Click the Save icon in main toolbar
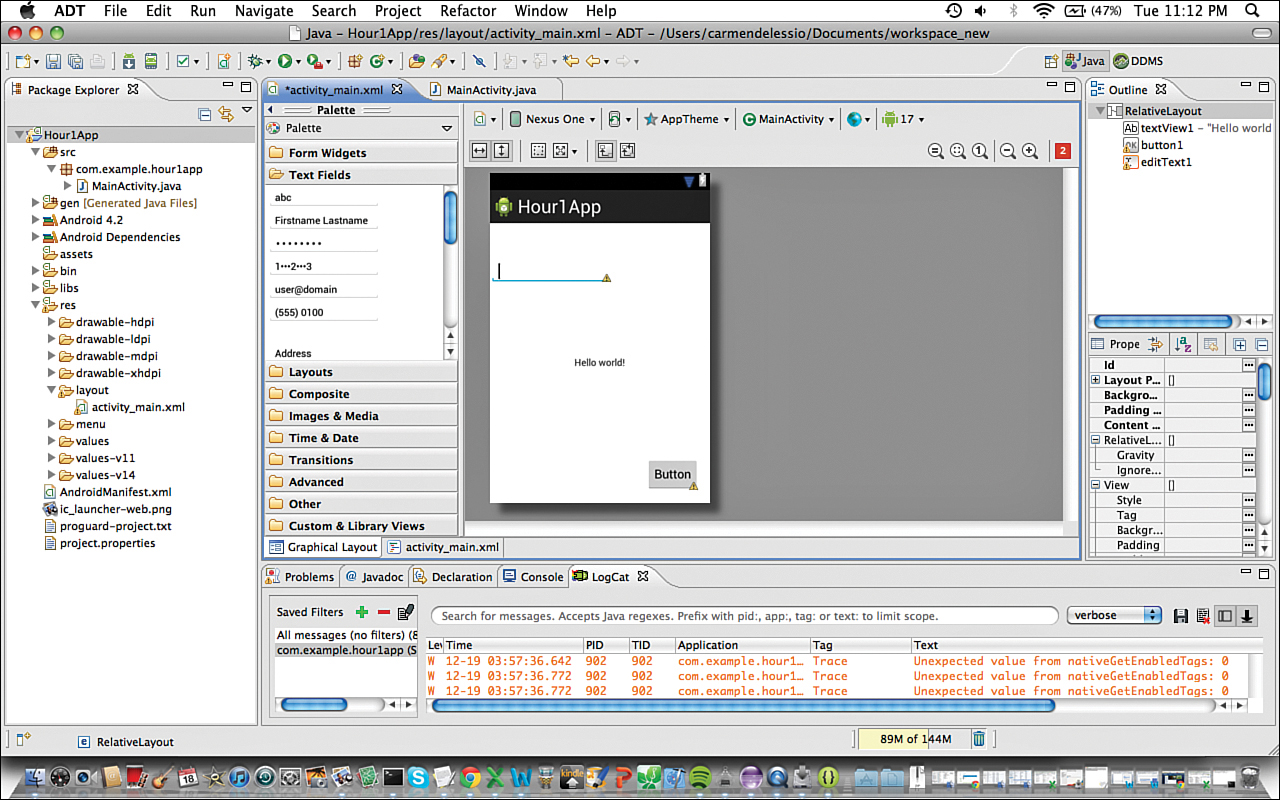 pos(53,61)
